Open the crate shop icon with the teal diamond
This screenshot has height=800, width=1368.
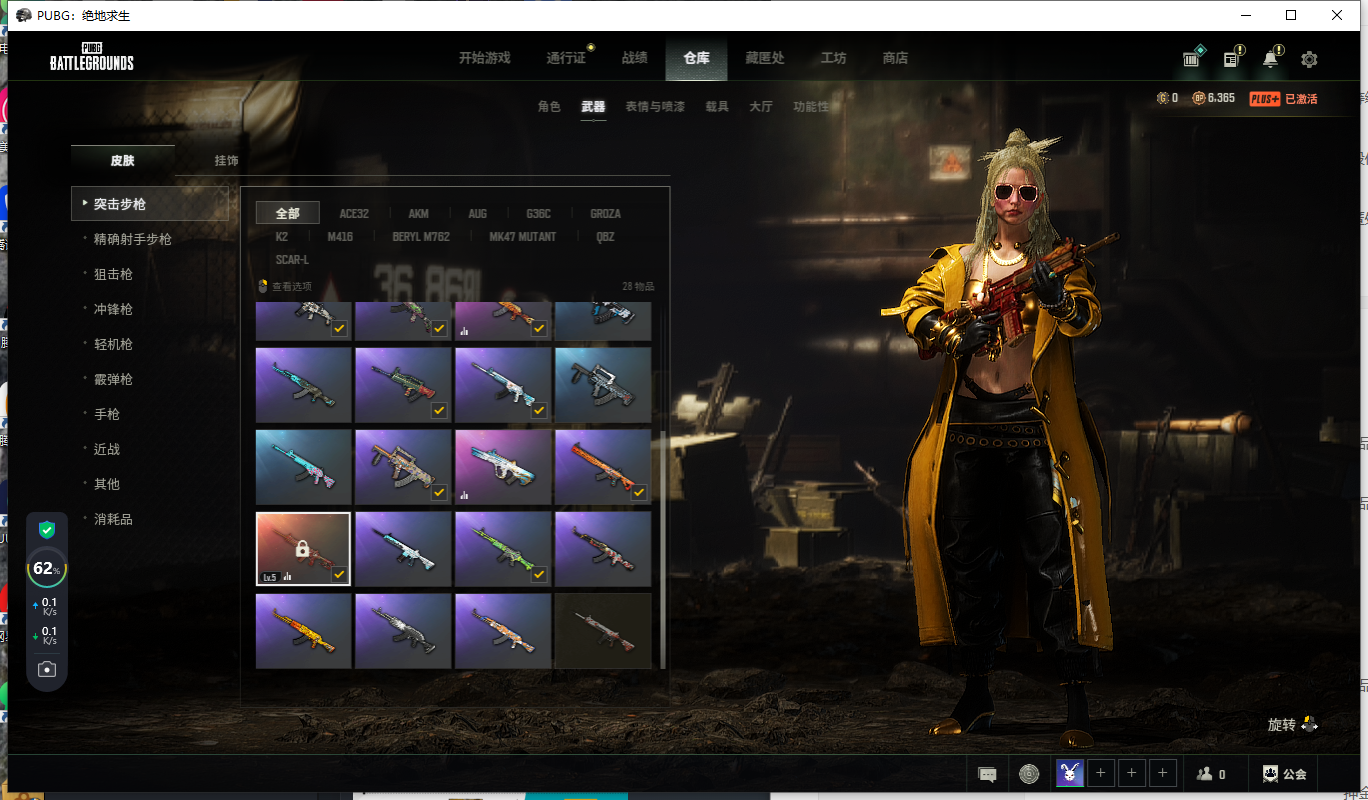point(1192,58)
